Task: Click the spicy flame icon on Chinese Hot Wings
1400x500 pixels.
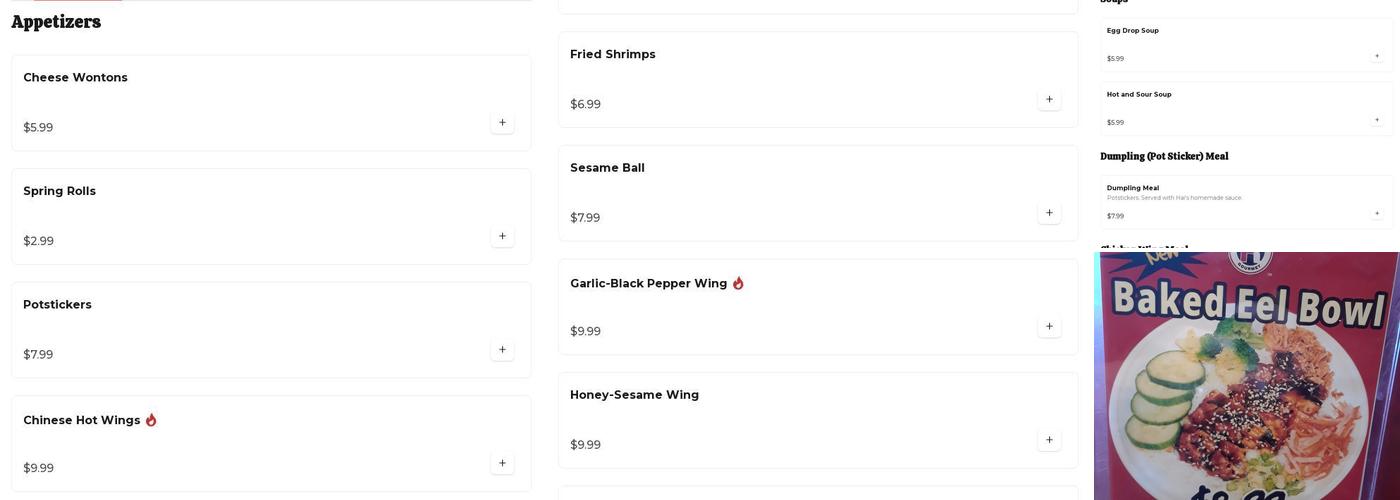Action: coord(151,420)
